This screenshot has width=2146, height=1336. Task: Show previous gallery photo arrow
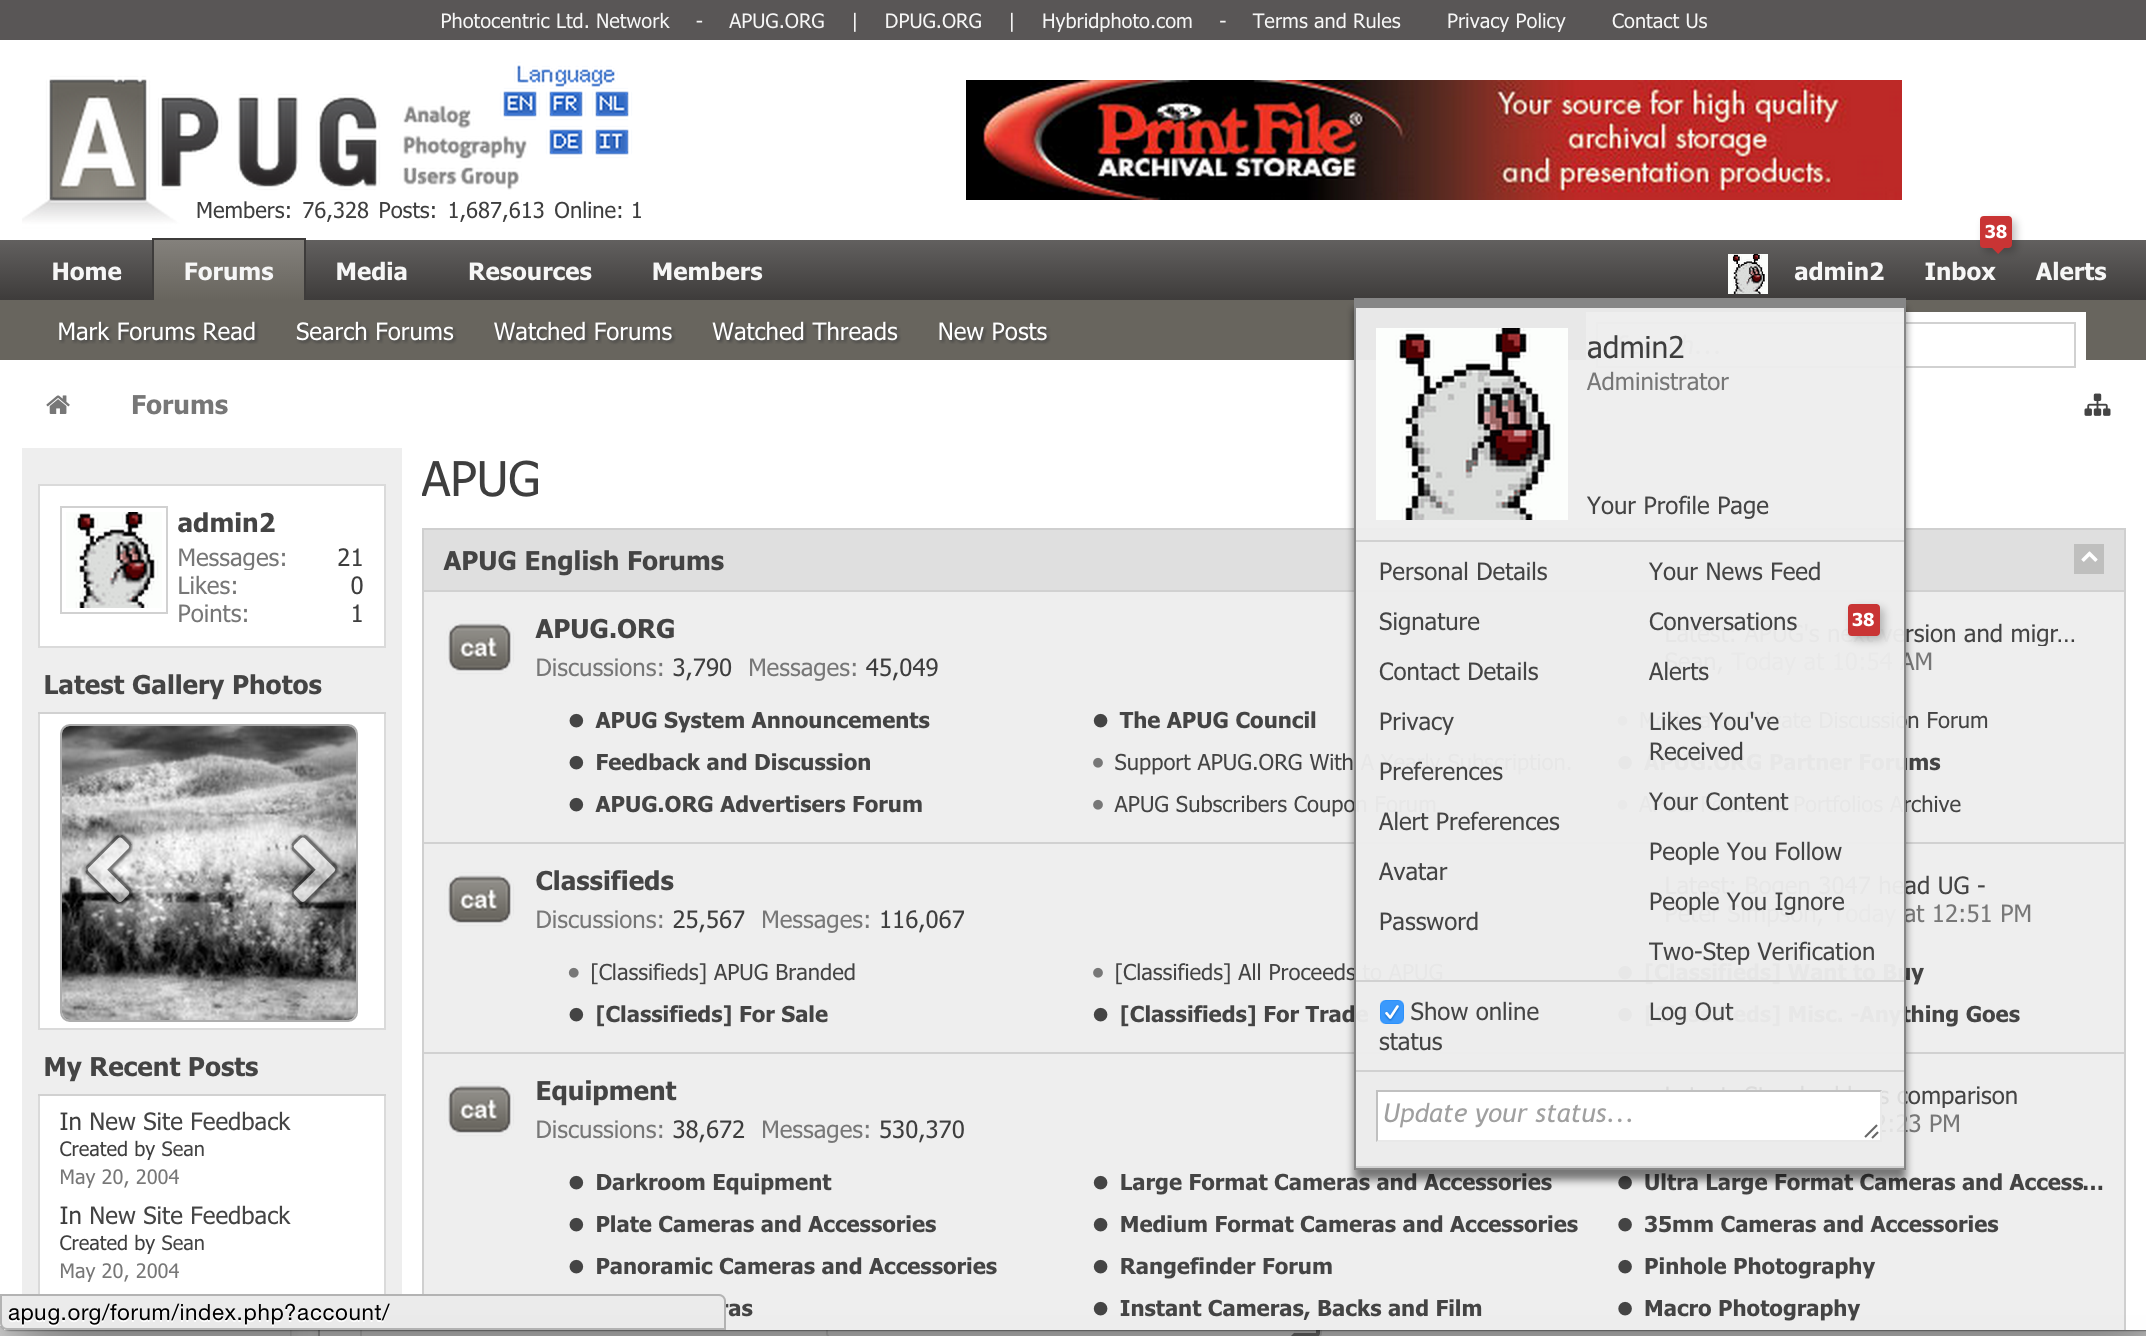coord(110,868)
